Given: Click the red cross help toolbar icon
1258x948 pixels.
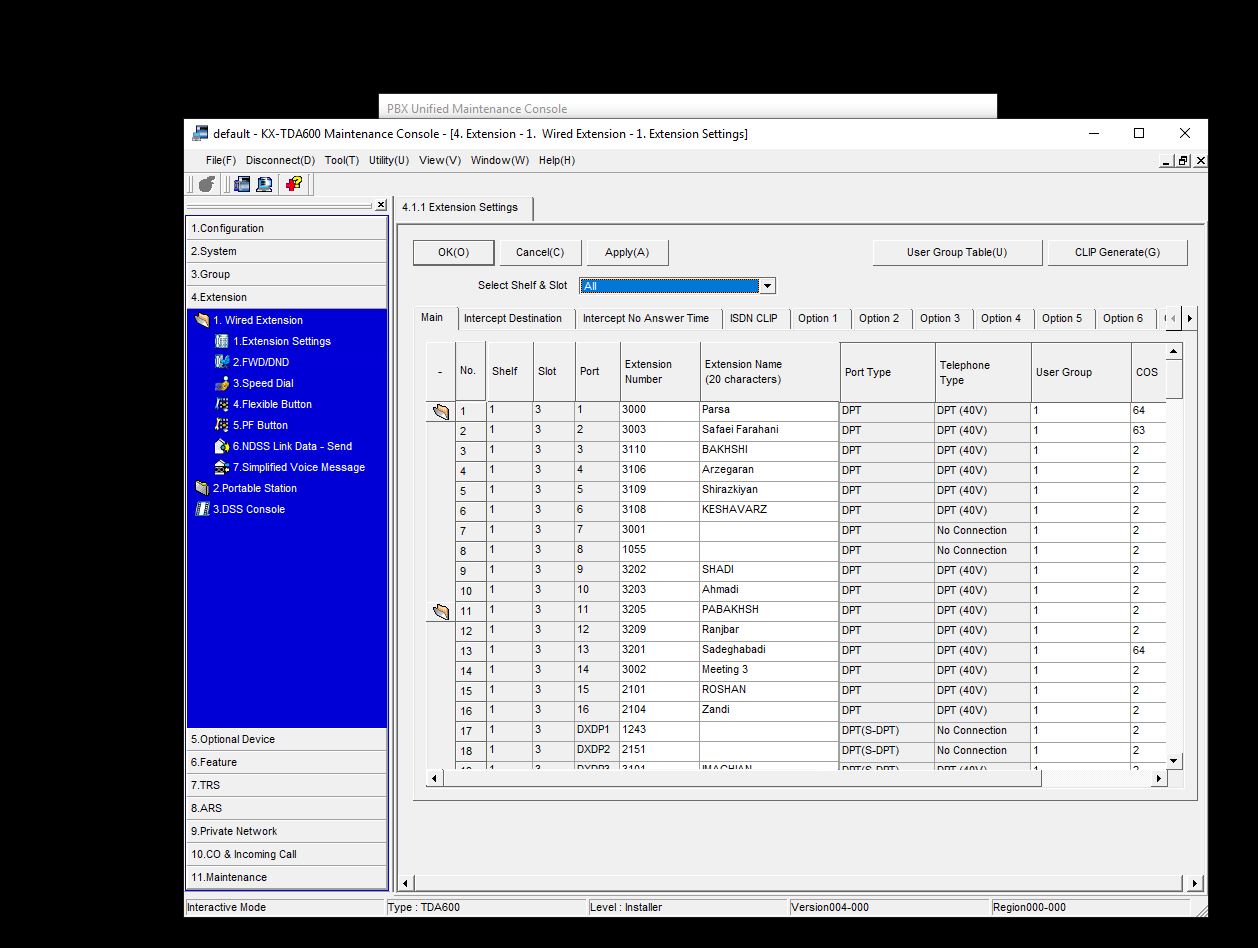Looking at the screenshot, I should 294,184.
